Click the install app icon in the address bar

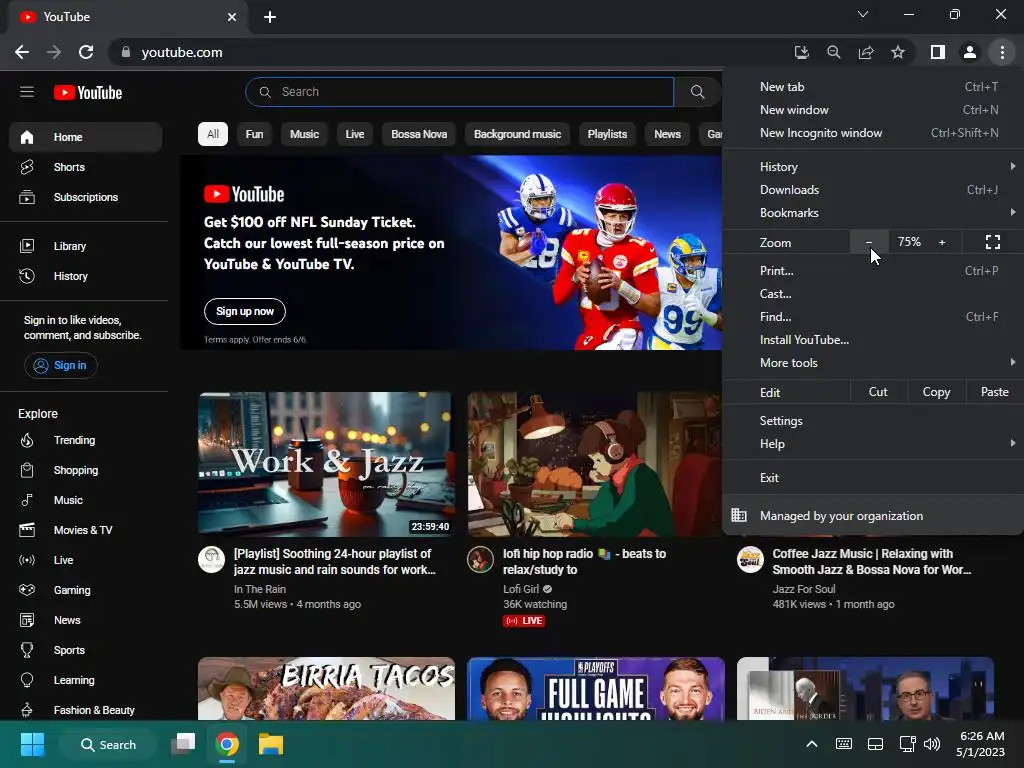pyautogui.click(x=801, y=52)
